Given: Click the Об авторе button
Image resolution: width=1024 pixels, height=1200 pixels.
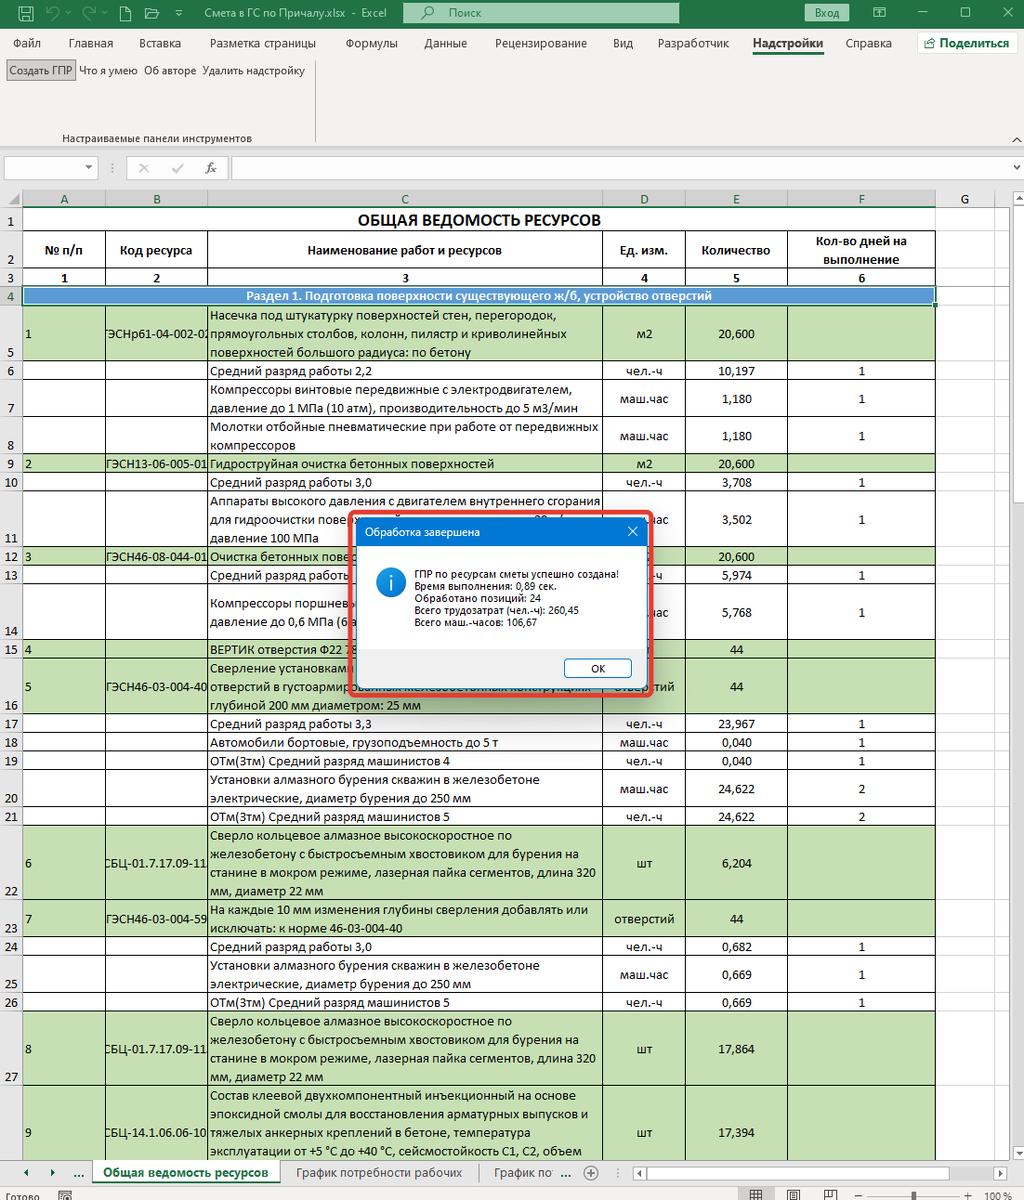Looking at the screenshot, I should tap(170, 71).
